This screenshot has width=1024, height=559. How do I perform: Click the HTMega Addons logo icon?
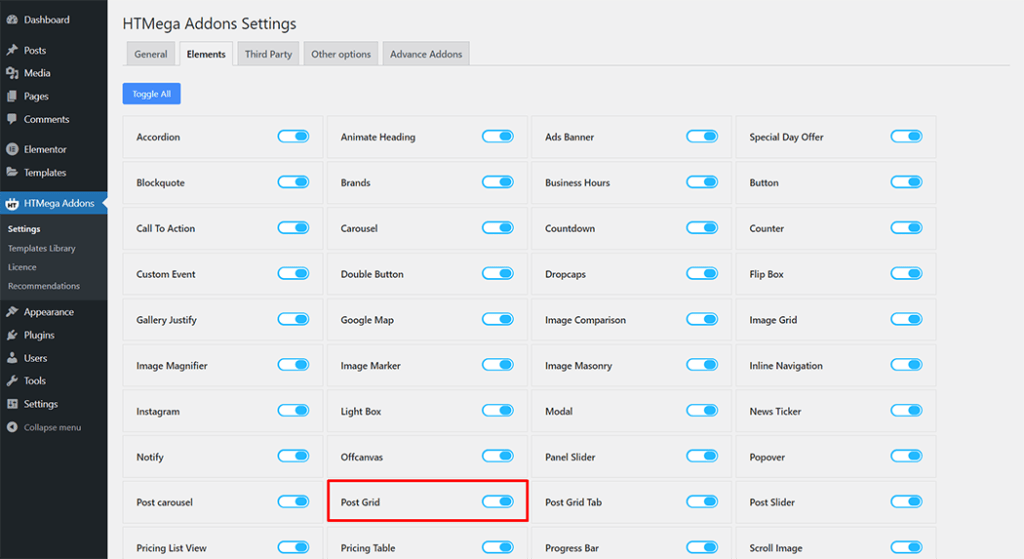tap(12, 204)
